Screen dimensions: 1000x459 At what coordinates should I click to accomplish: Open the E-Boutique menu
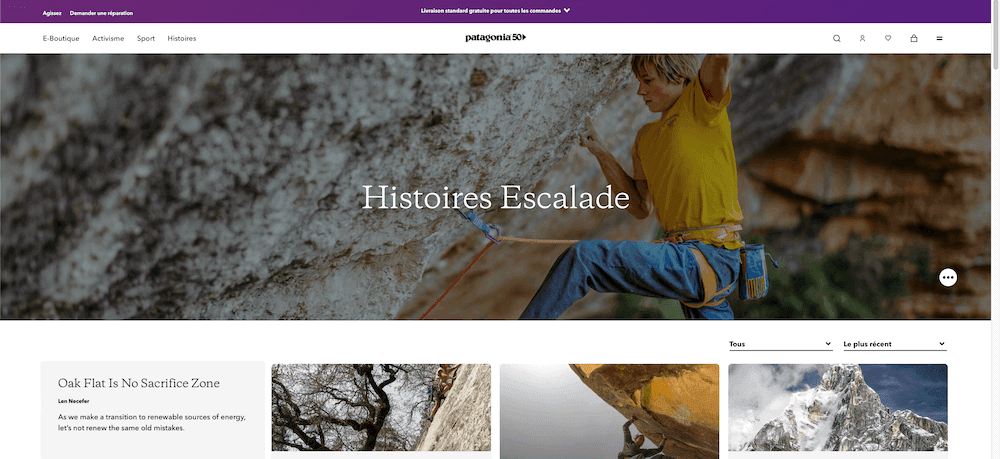pos(61,38)
